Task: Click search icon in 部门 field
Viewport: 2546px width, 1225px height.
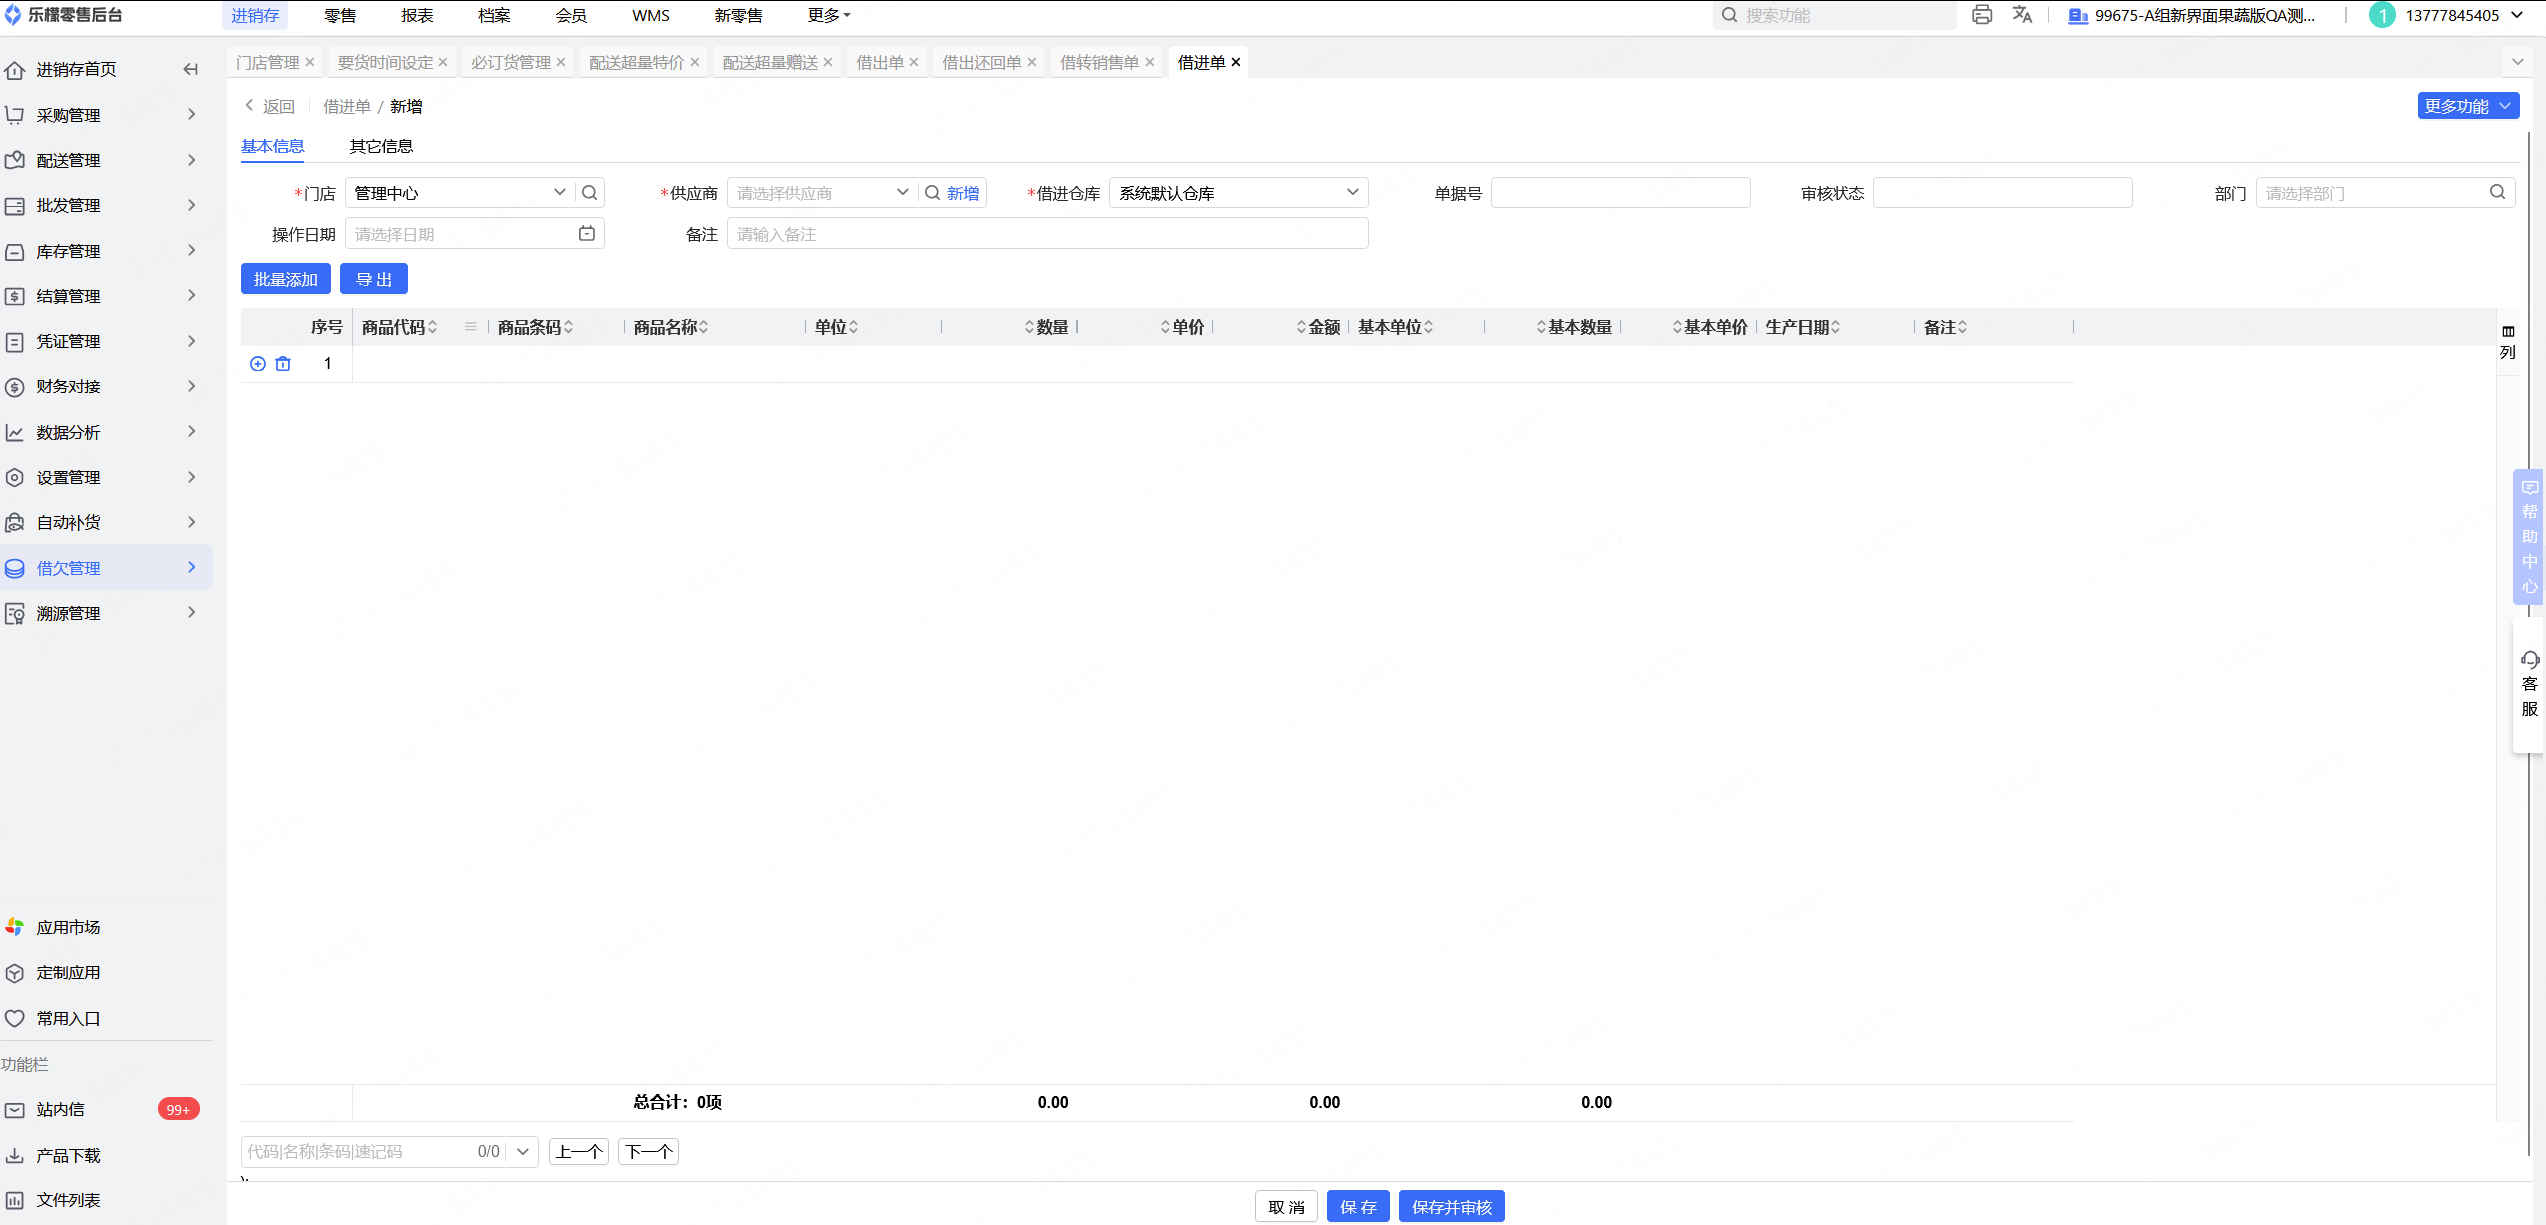Action: (x=2497, y=193)
